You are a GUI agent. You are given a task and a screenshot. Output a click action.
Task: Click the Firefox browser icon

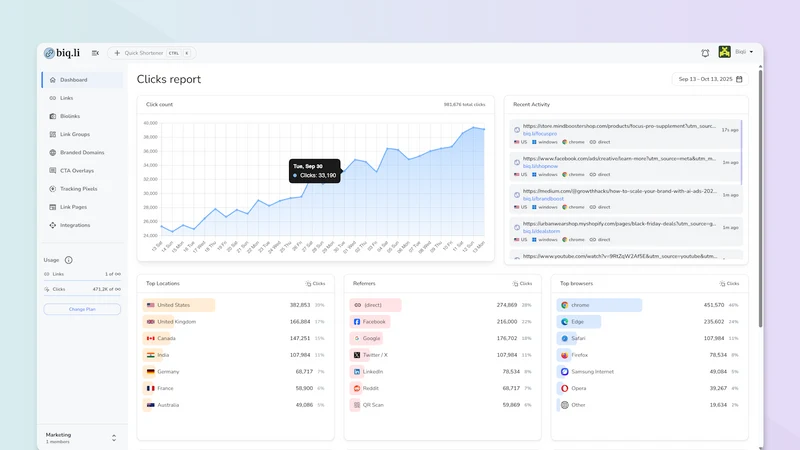click(x=565, y=355)
